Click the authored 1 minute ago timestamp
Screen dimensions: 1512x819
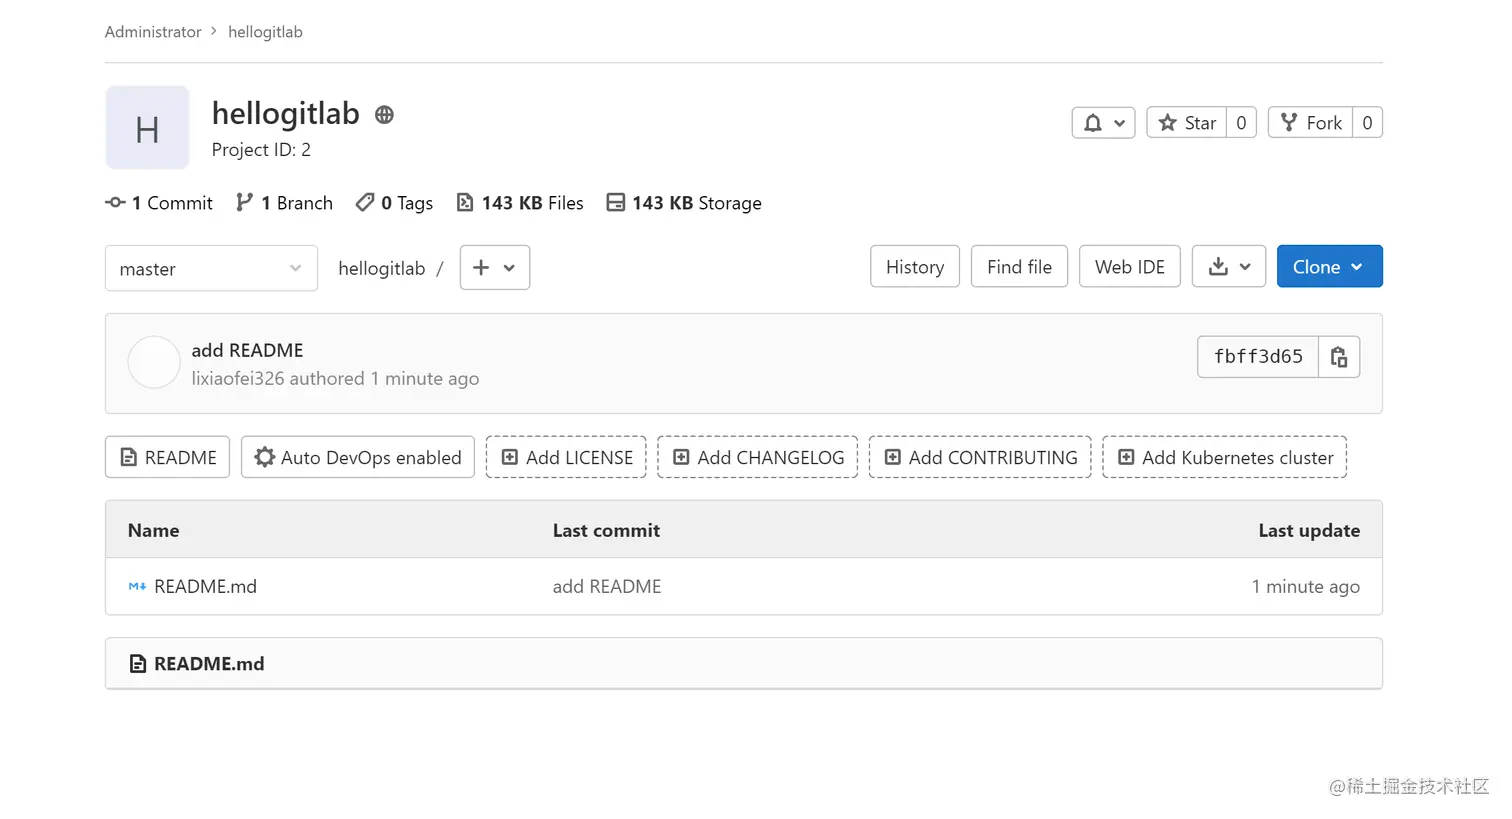pos(425,379)
